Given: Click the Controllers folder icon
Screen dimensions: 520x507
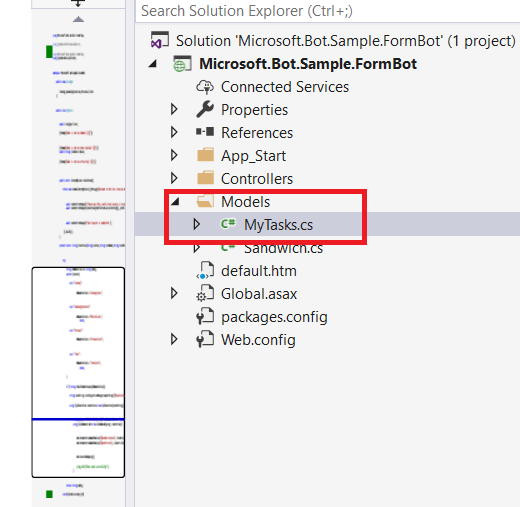Looking at the screenshot, I should [x=205, y=178].
